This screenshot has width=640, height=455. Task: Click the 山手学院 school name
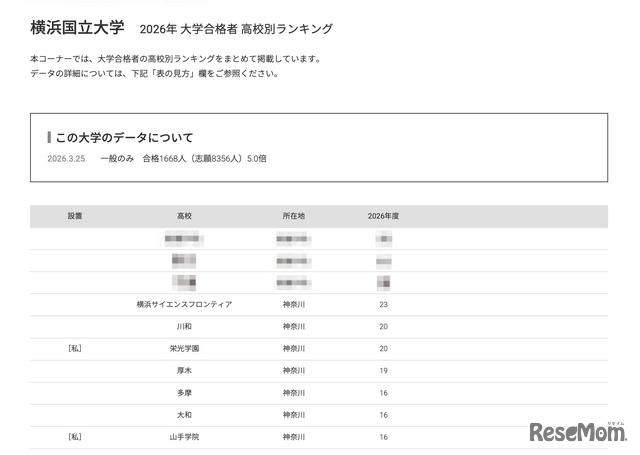[x=184, y=437]
